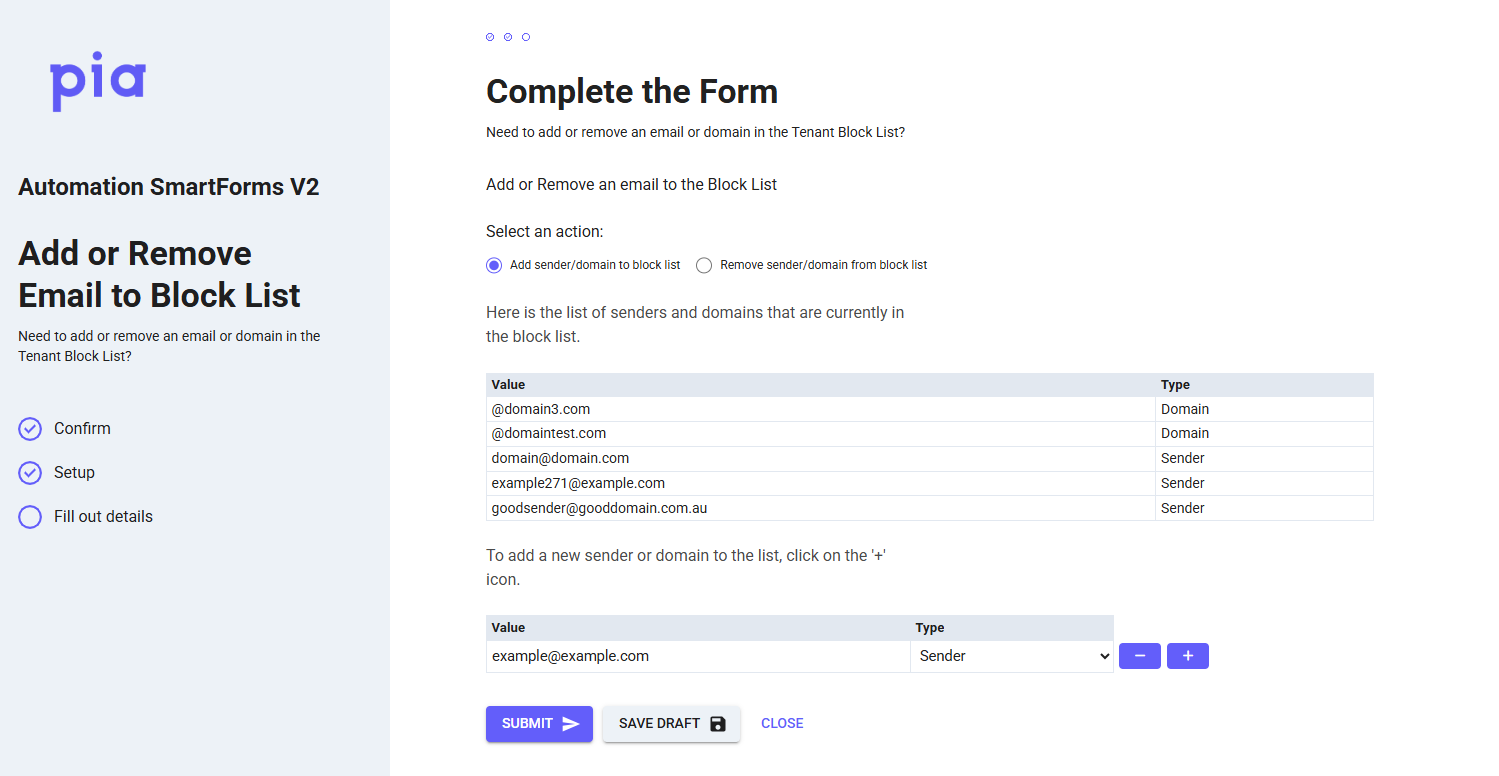Click the Close link
The image size is (1499, 776).
[x=781, y=724]
